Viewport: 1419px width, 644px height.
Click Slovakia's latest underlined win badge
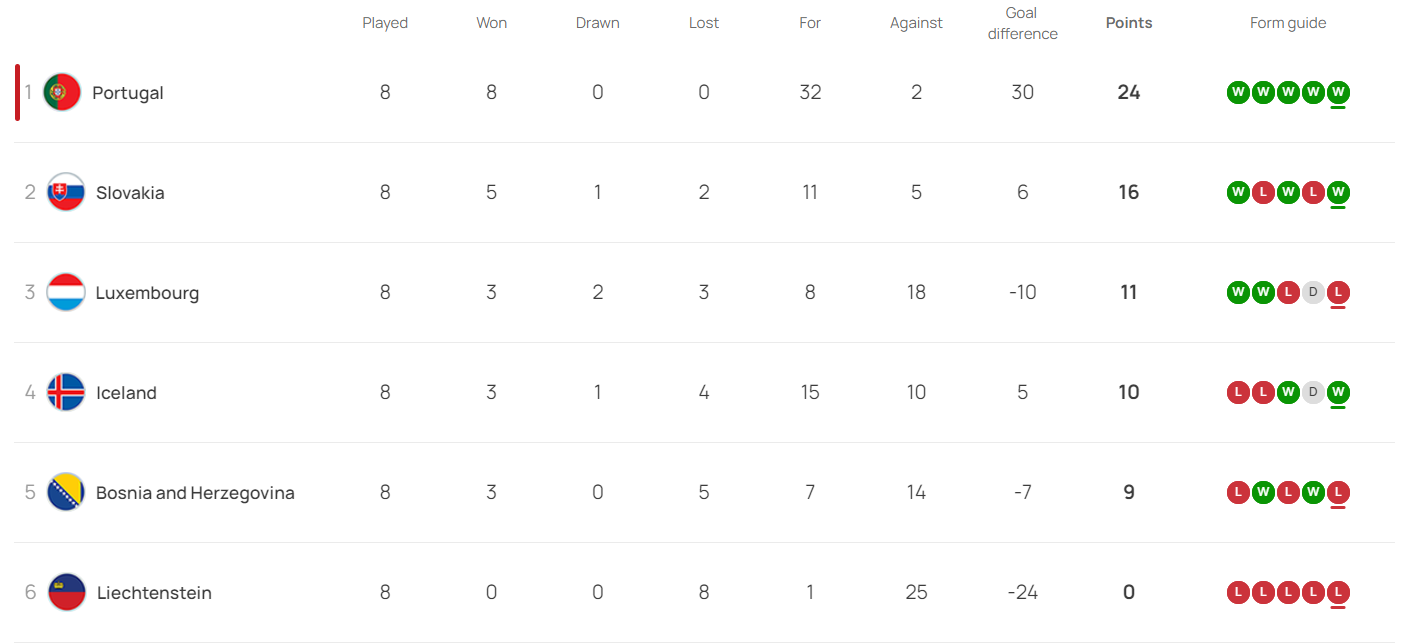point(1338,192)
